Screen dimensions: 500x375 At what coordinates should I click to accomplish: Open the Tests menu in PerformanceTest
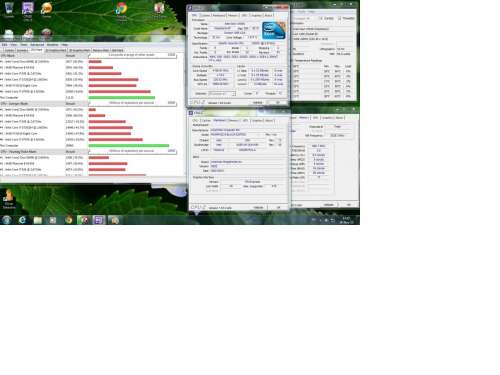coord(24,44)
